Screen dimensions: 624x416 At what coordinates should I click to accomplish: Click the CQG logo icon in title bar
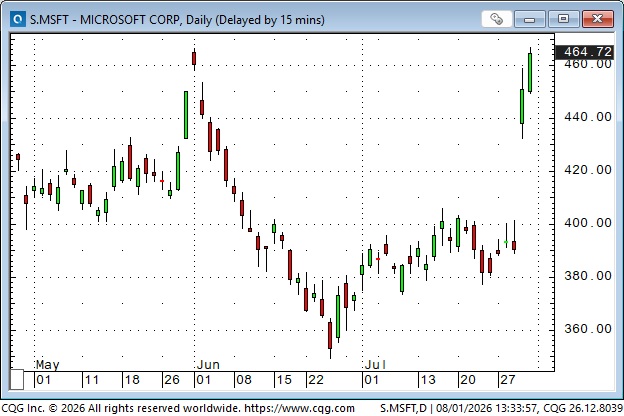point(18,19)
